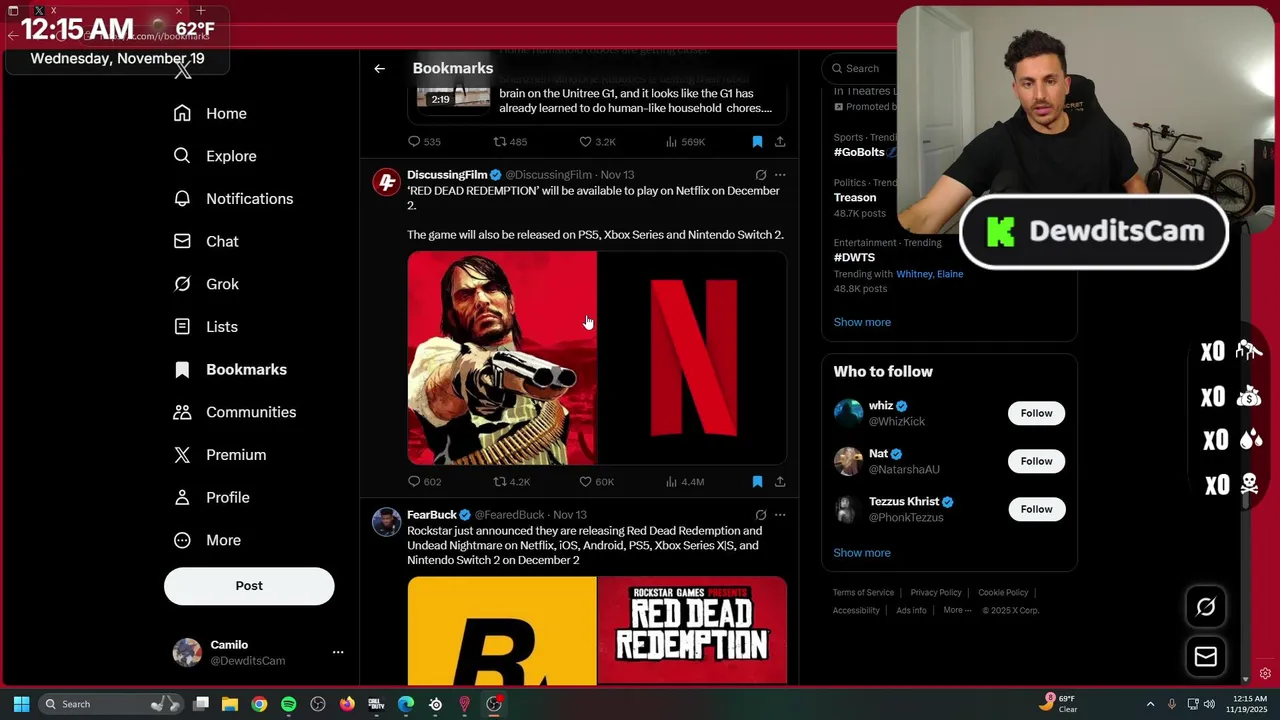Select Bookmarks in the sidebar

coord(230,369)
